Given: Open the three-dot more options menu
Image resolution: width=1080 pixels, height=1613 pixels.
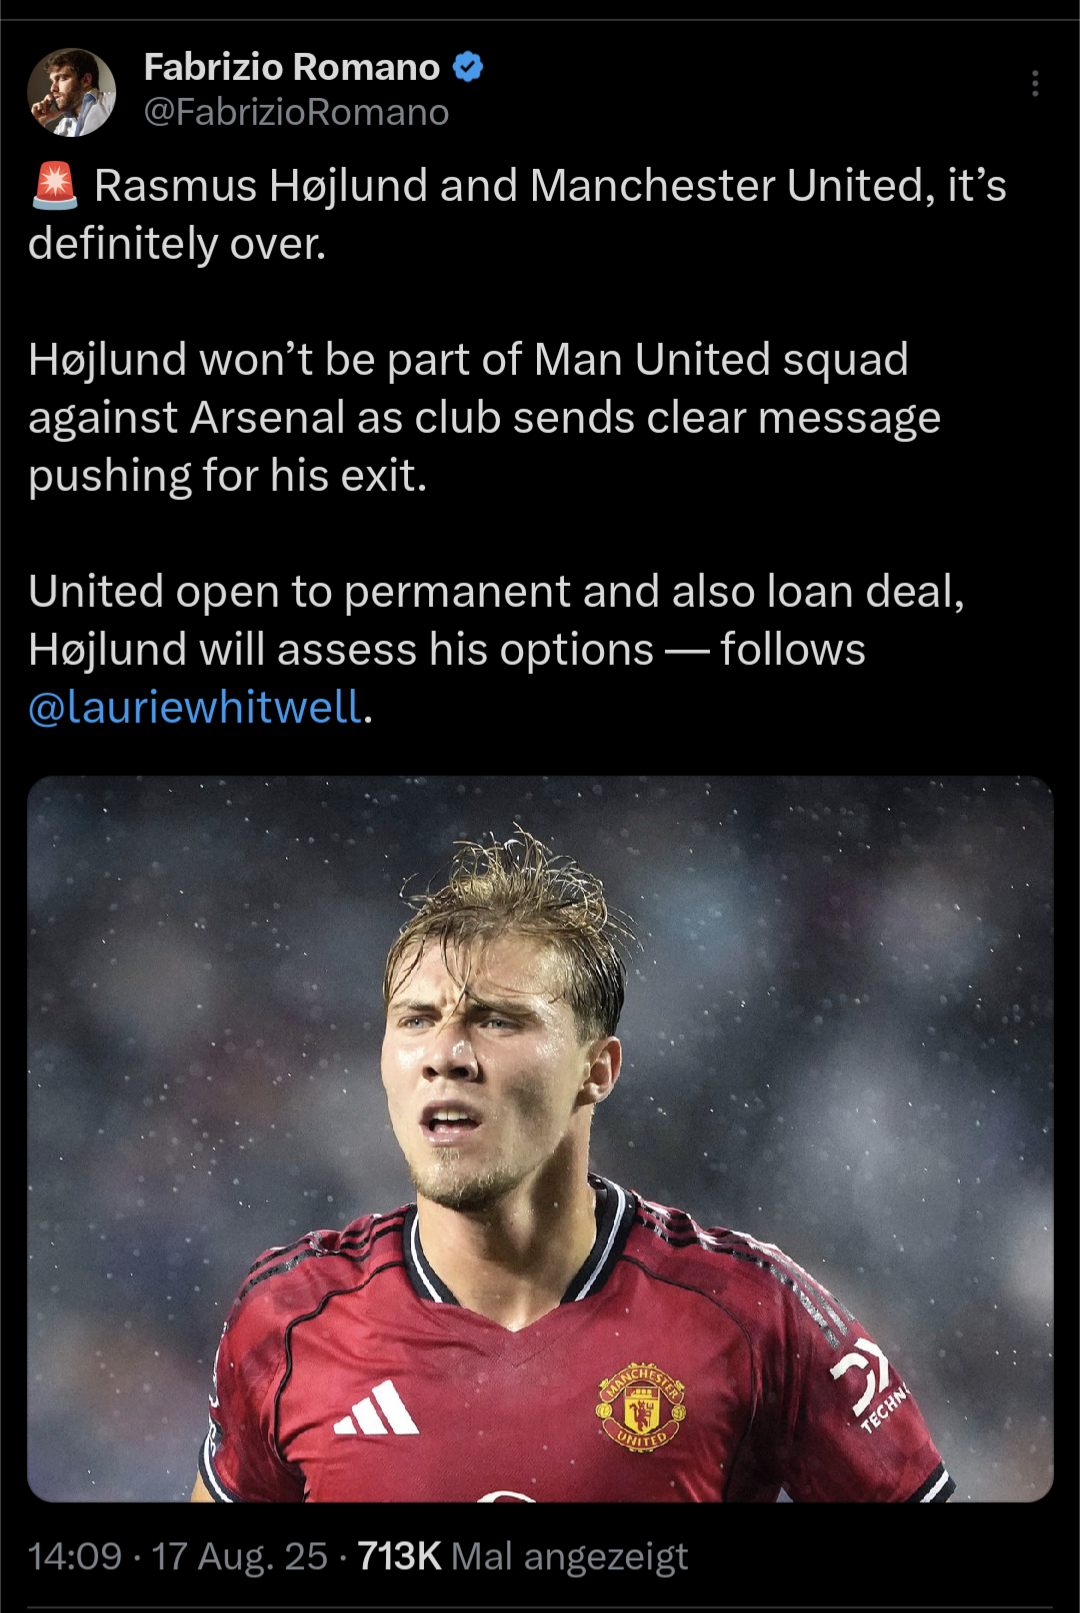Looking at the screenshot, I should click(1035, 83).
